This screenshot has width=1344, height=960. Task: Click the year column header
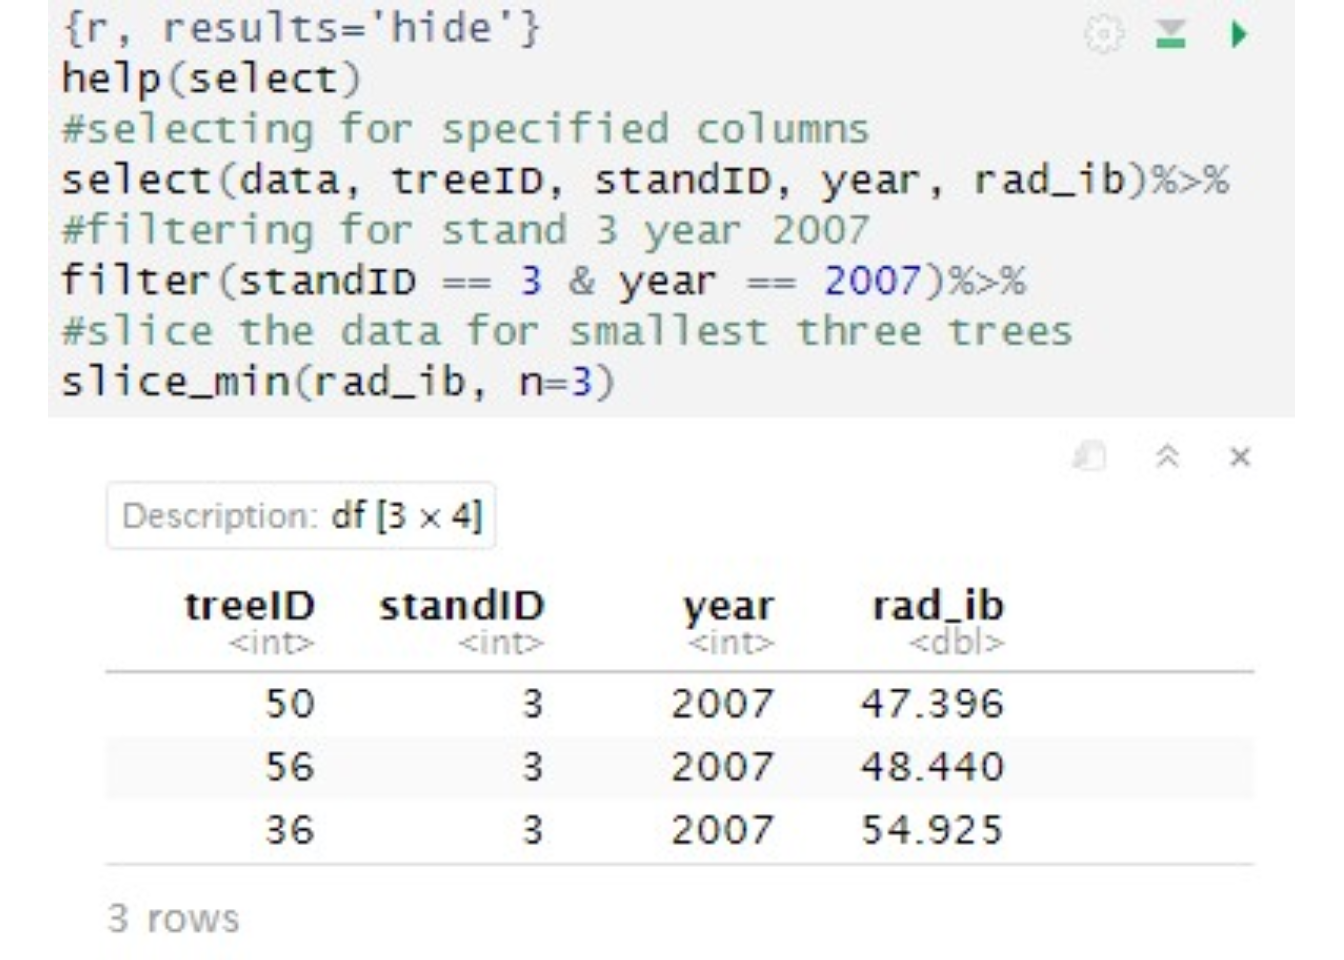(727, 606)
